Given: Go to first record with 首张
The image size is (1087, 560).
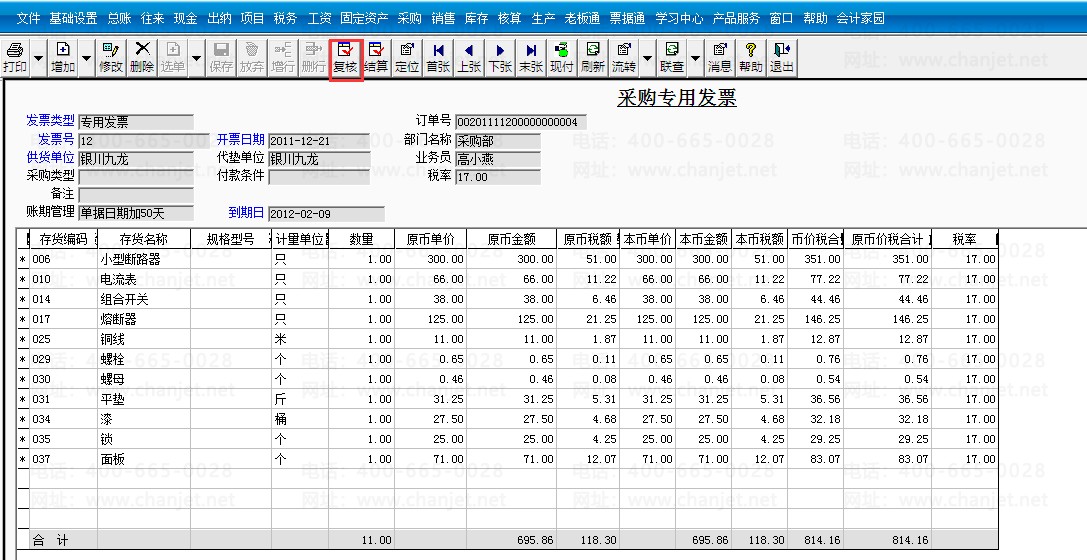Looking at the screenshot, I should tap(438, 58).
